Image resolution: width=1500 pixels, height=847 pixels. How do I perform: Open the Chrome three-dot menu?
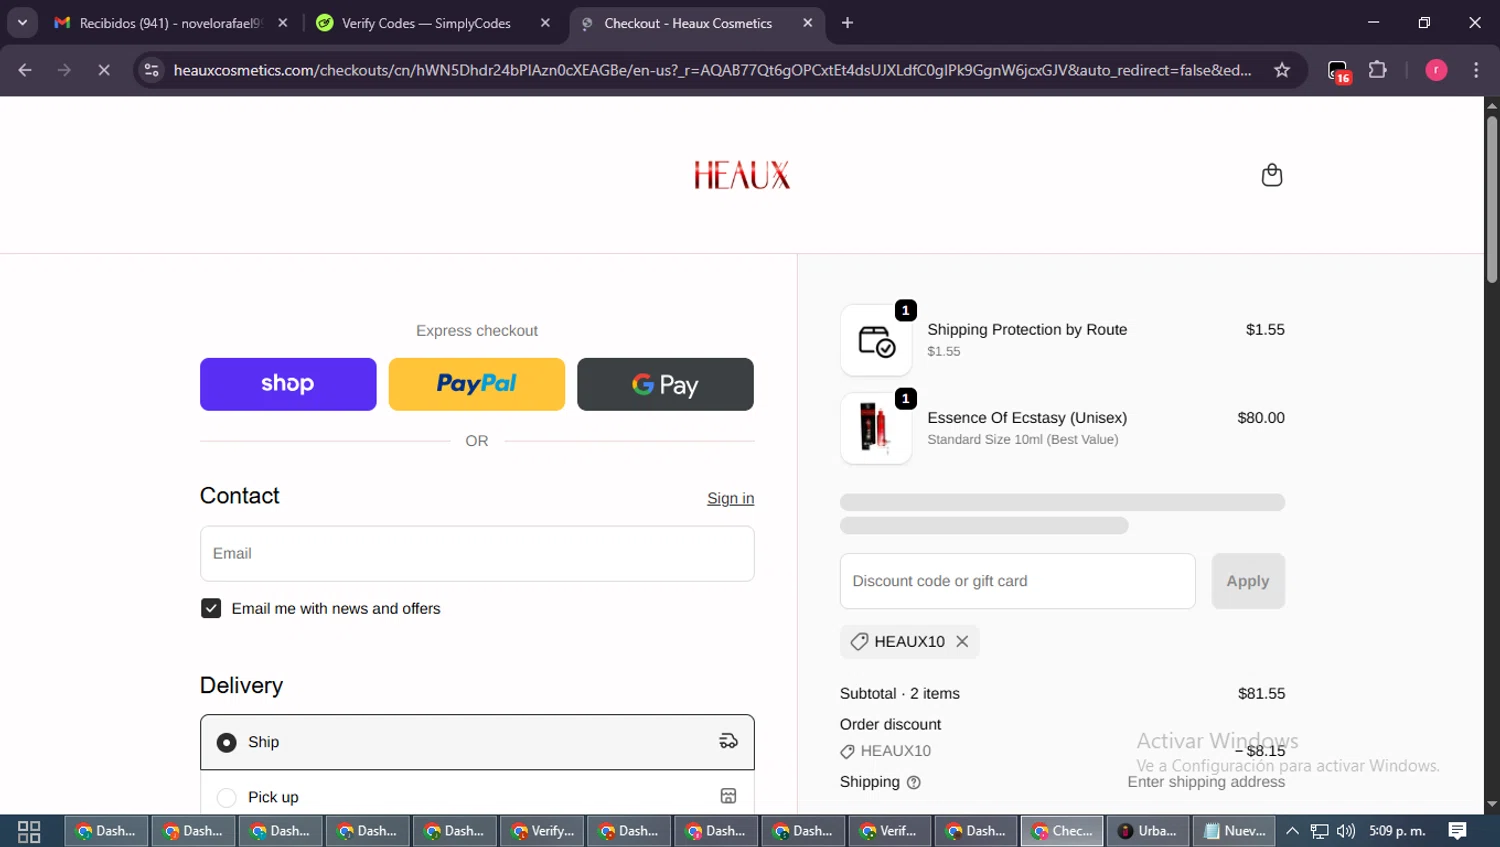pos(1476,70)
